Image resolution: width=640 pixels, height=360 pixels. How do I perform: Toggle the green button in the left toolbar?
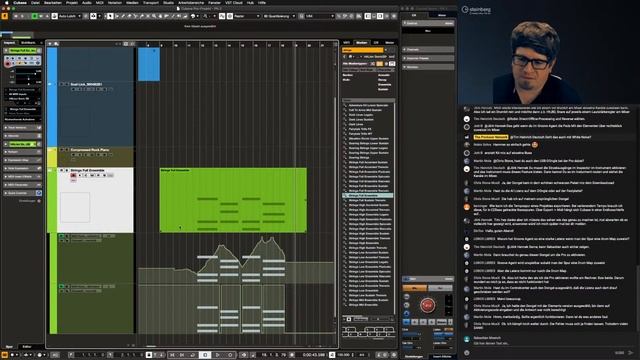tap(35, 16)
